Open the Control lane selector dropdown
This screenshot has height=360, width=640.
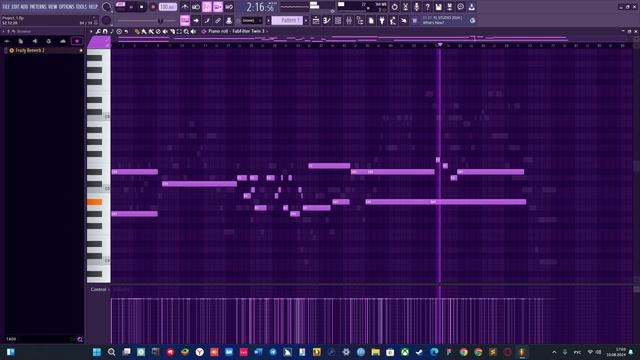[x=99, y=289]
